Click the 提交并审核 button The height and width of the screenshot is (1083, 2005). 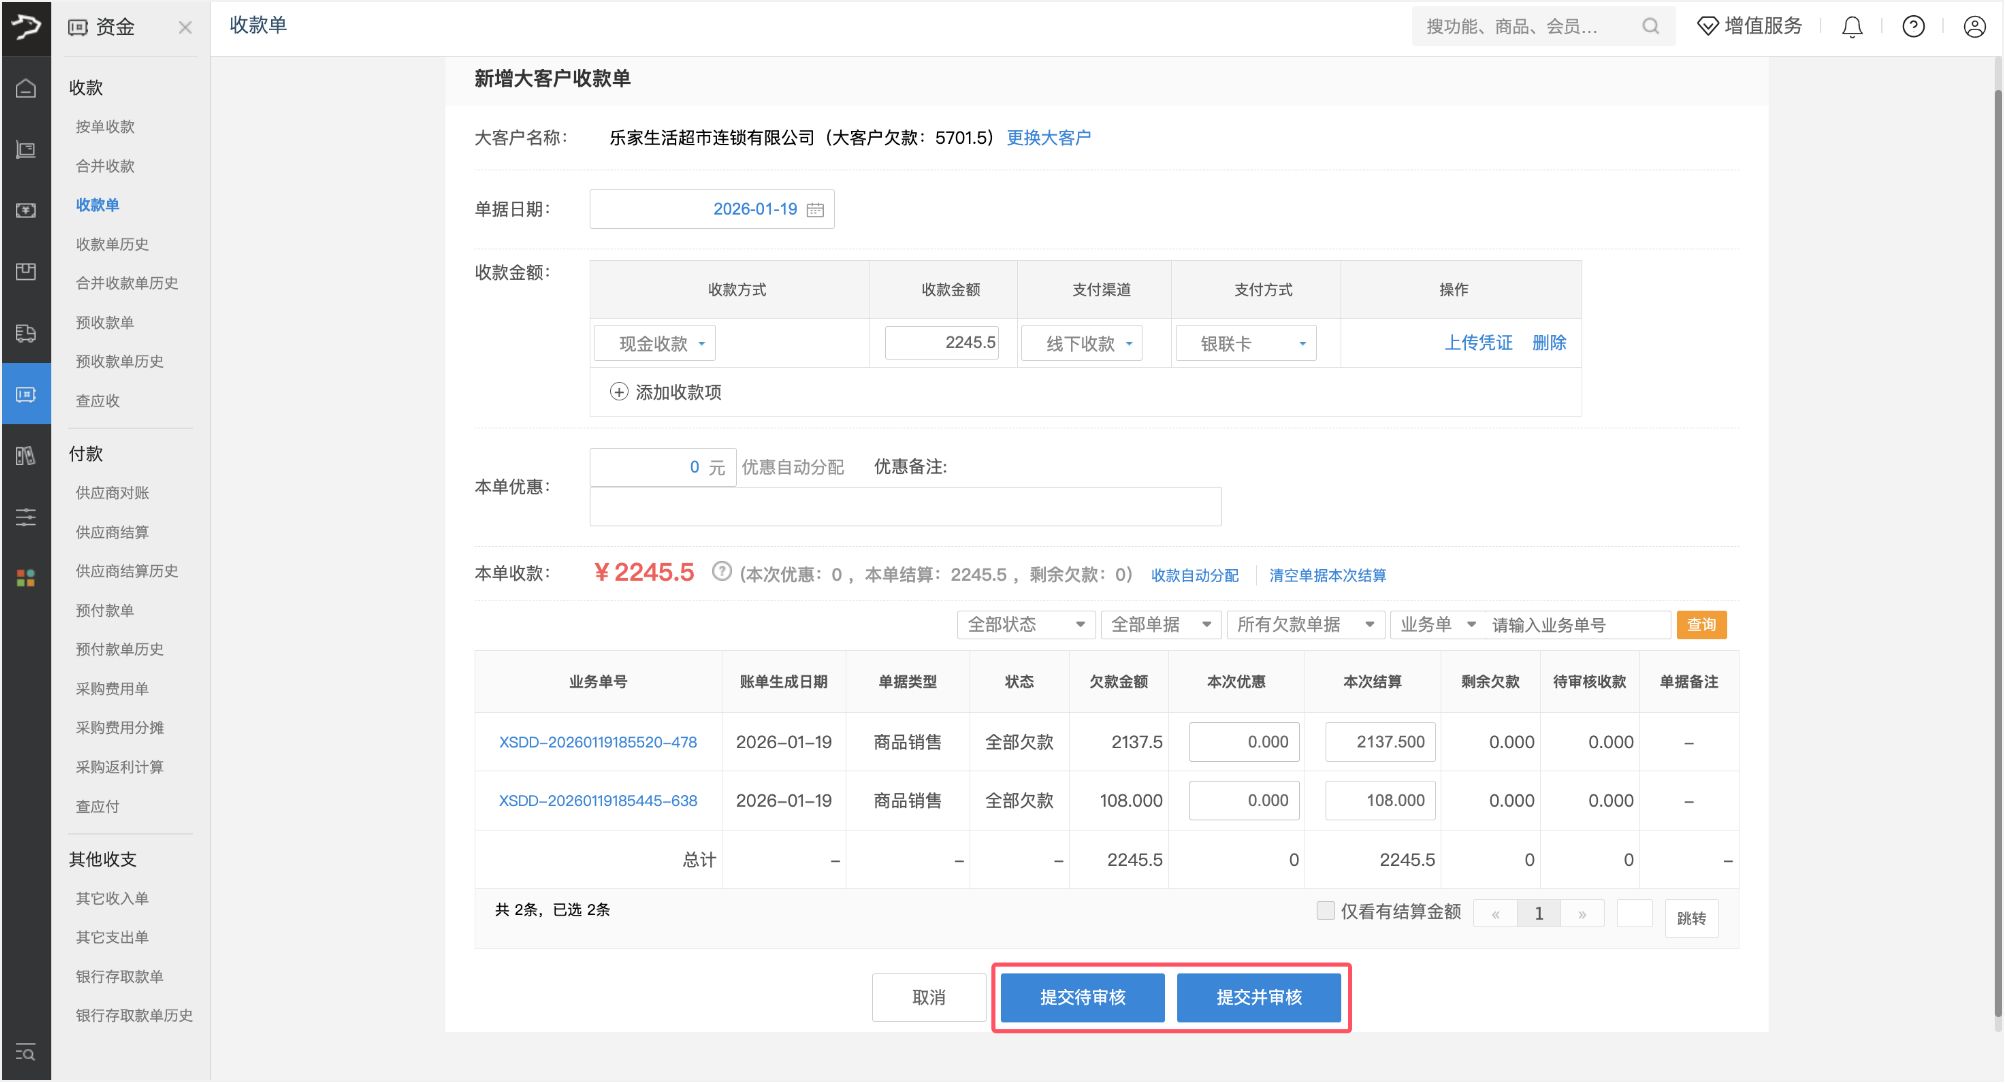click(1258, 997)
